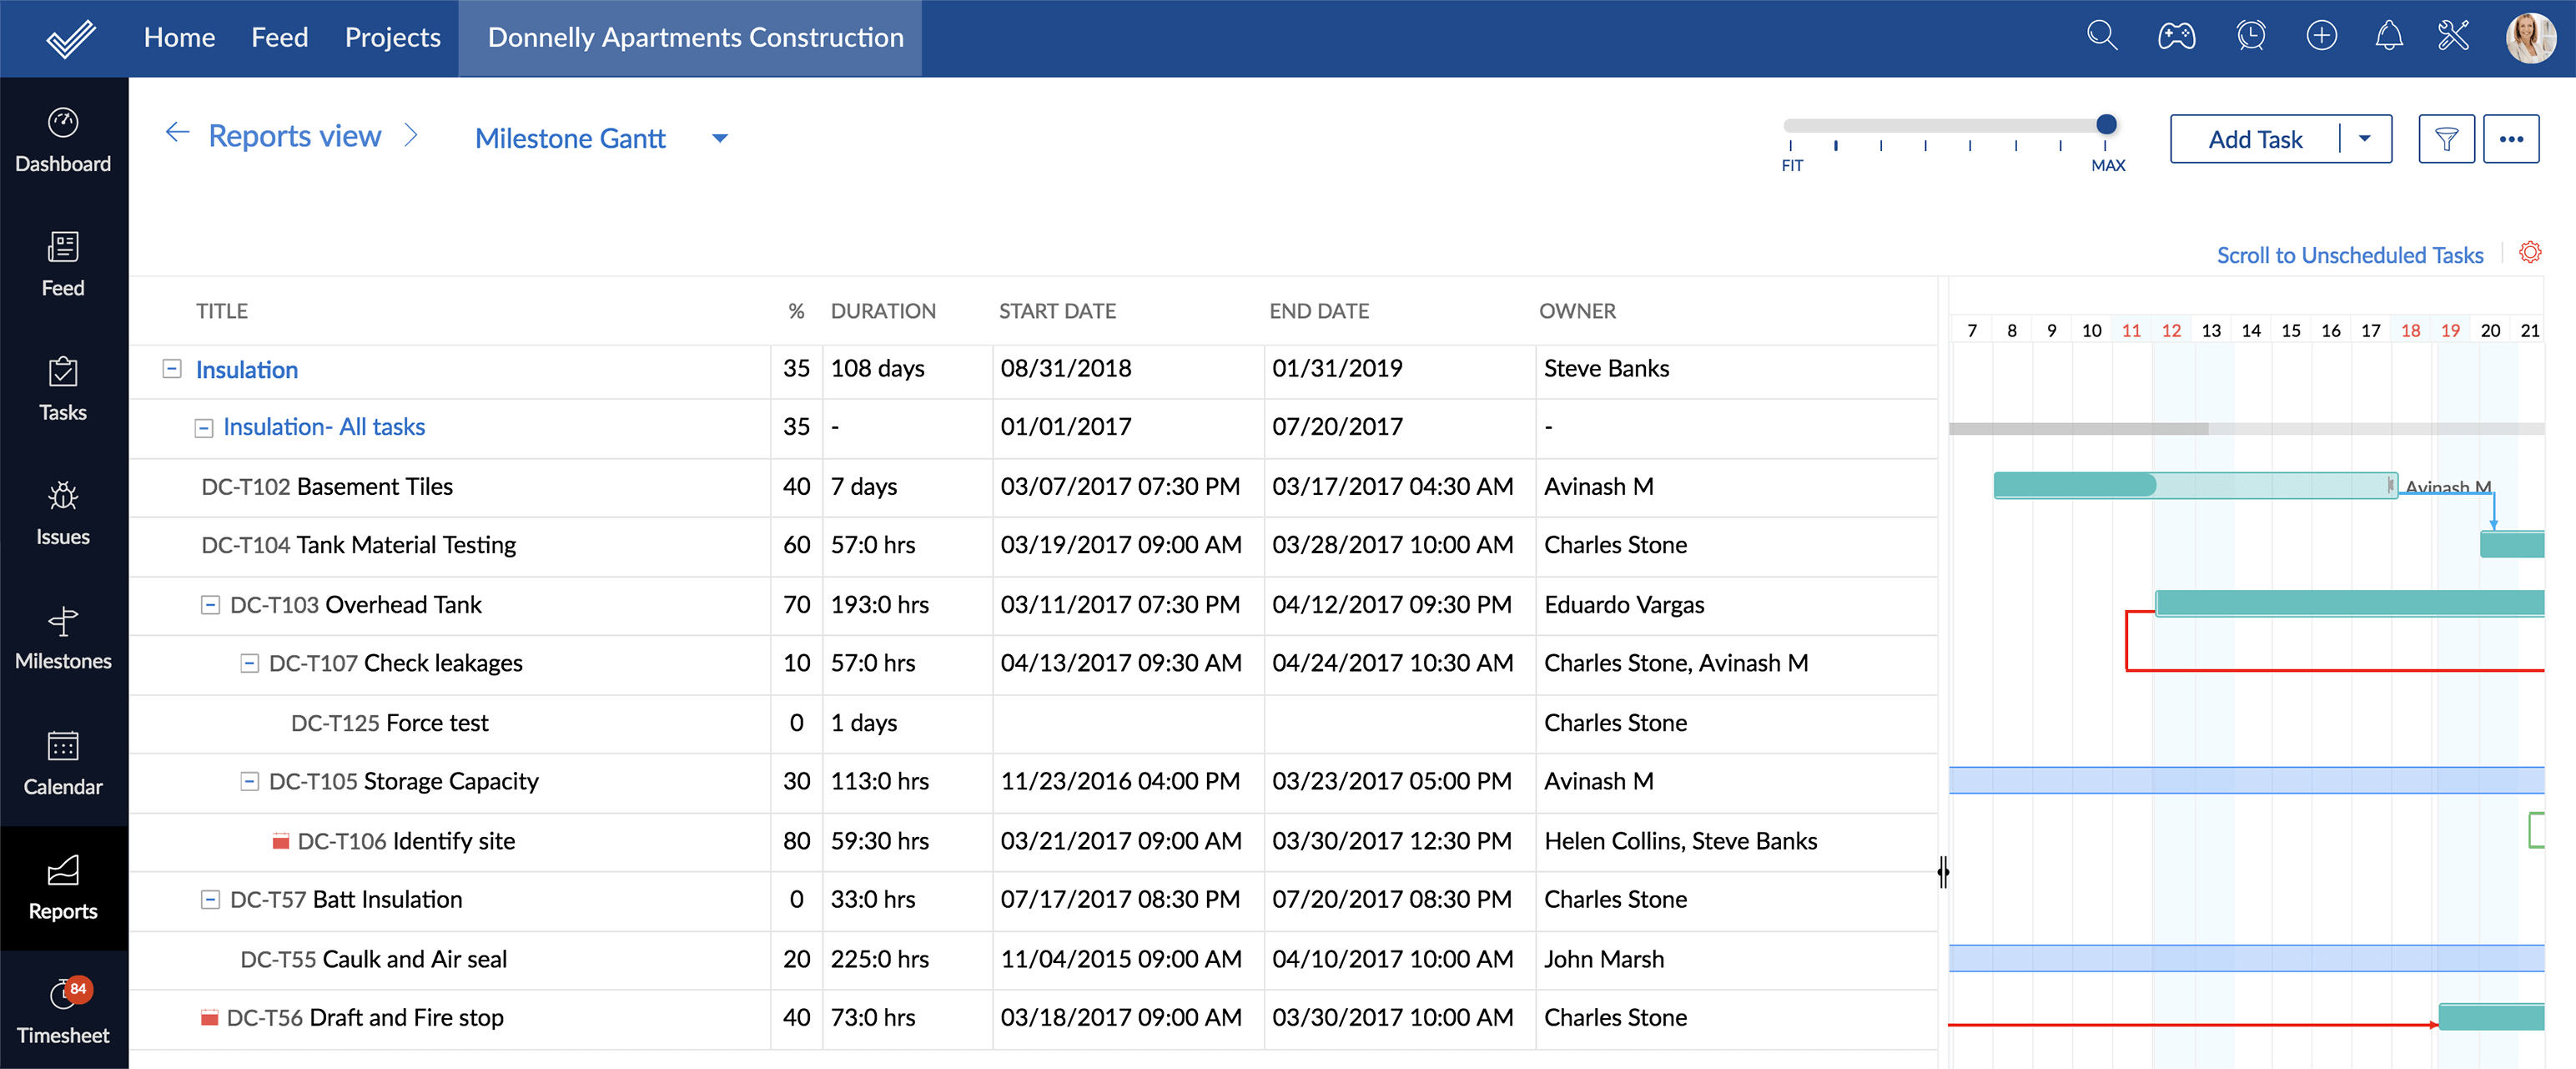Click the red gear settings icon

click(x=2529, y=253)
